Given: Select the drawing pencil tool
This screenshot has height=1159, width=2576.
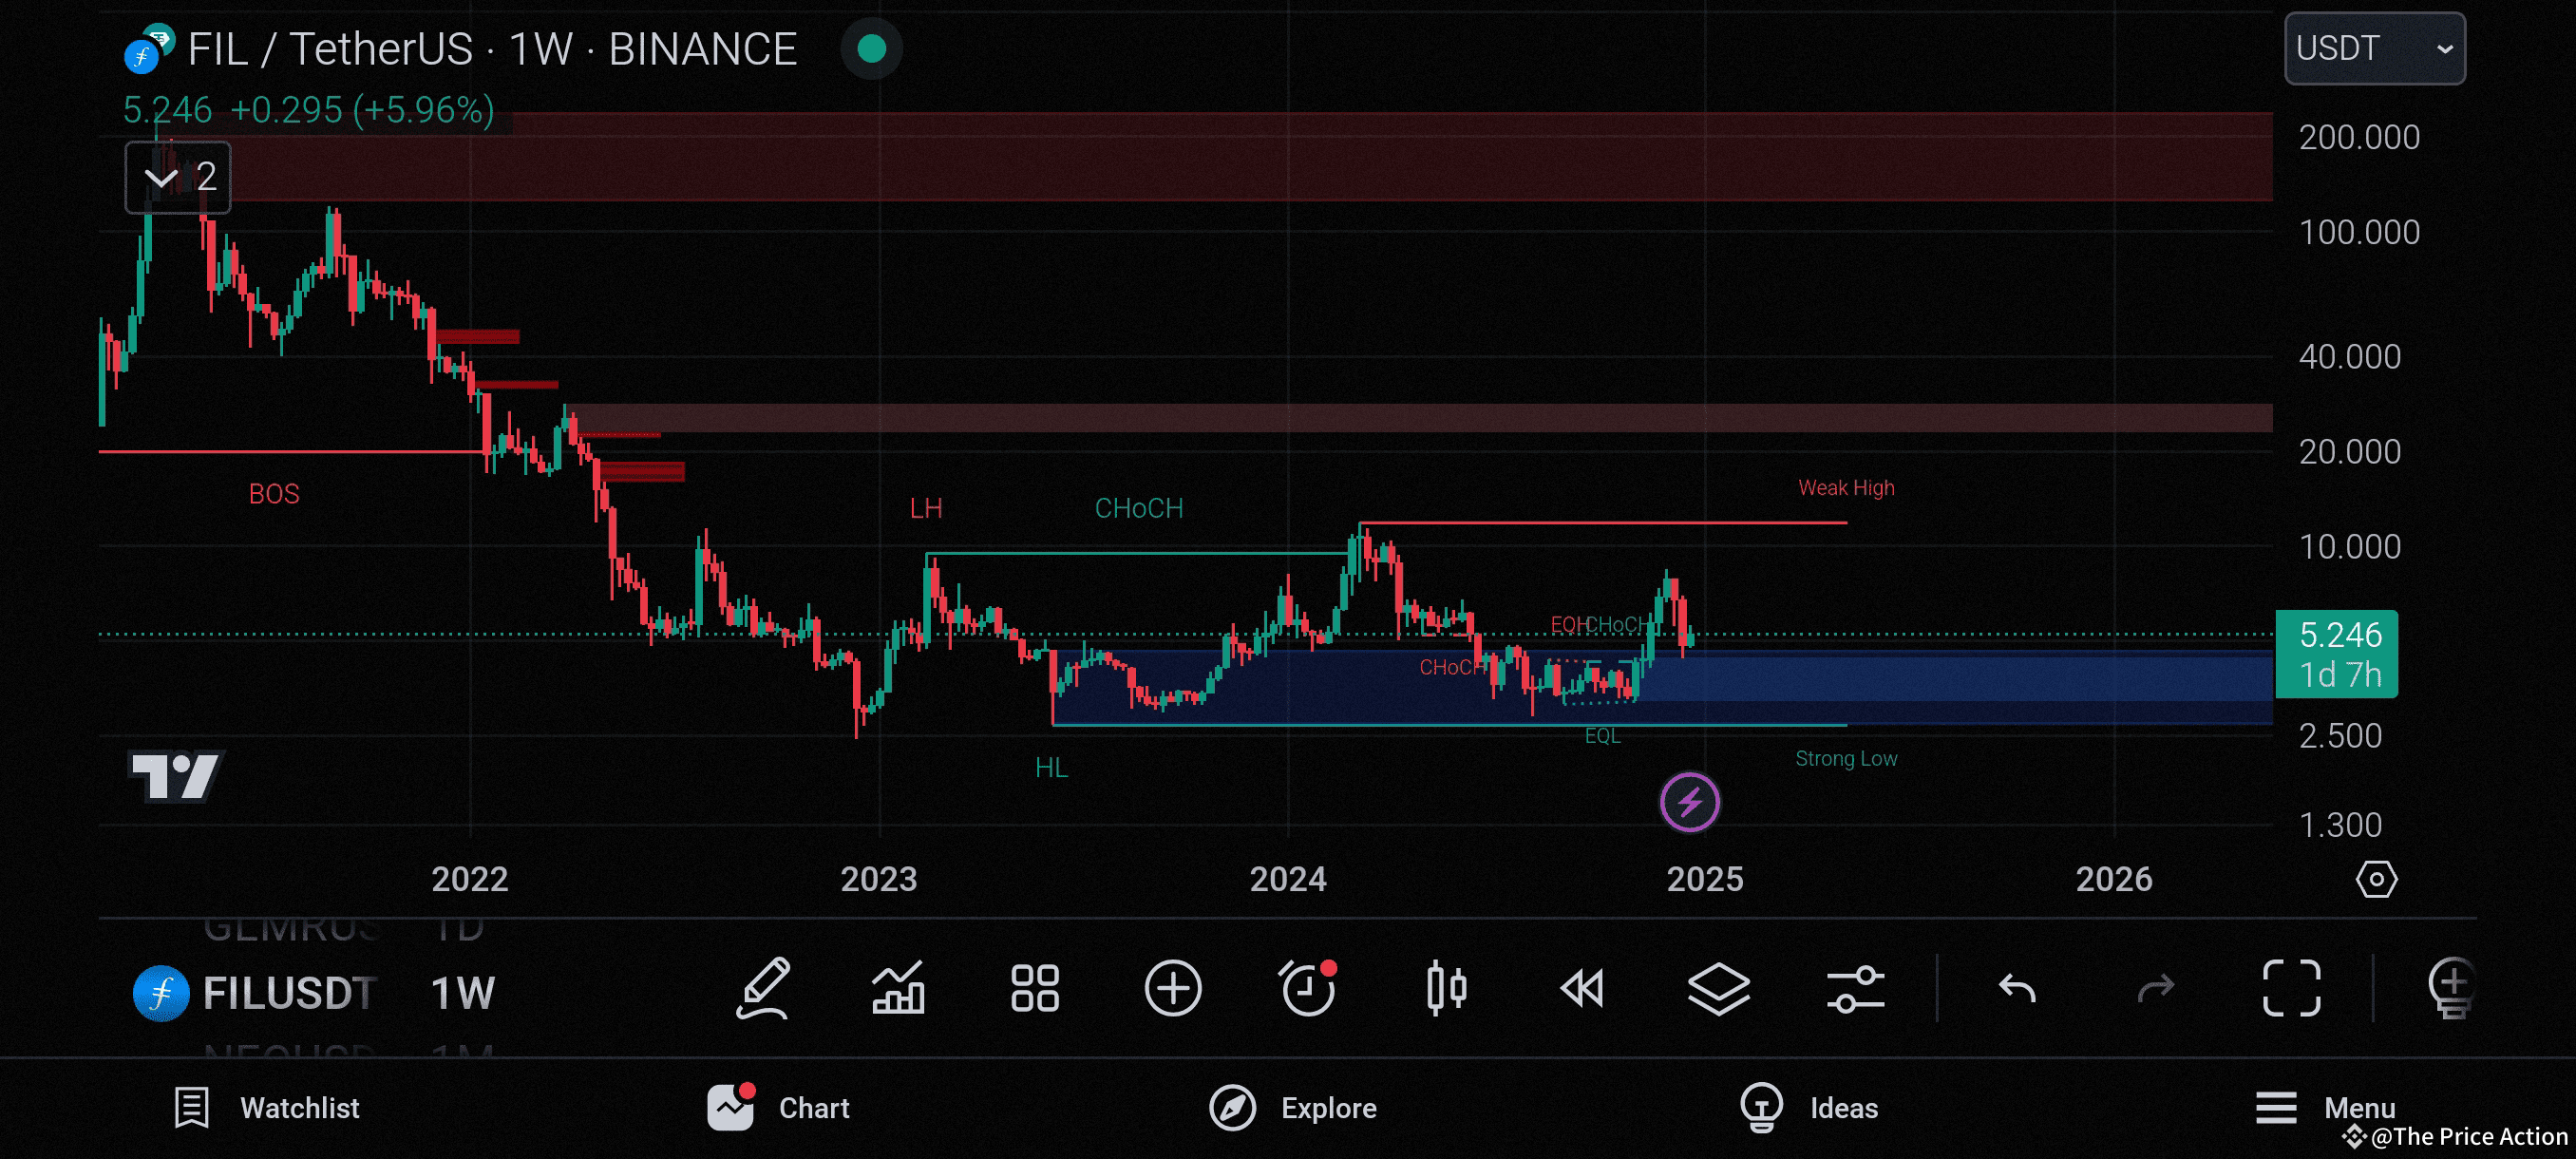Looking at the screenshot, I should (764, 989).
